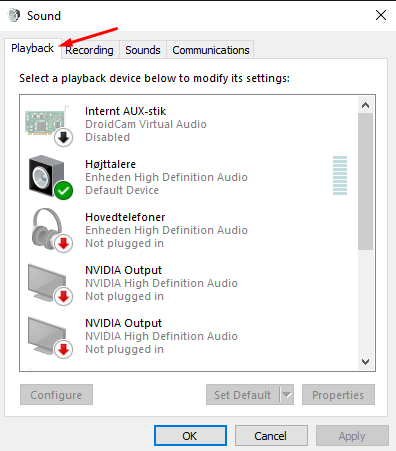This screenshot has height=451, width=396.
Task: Click the Set Default button
Action: coord(242,395)
